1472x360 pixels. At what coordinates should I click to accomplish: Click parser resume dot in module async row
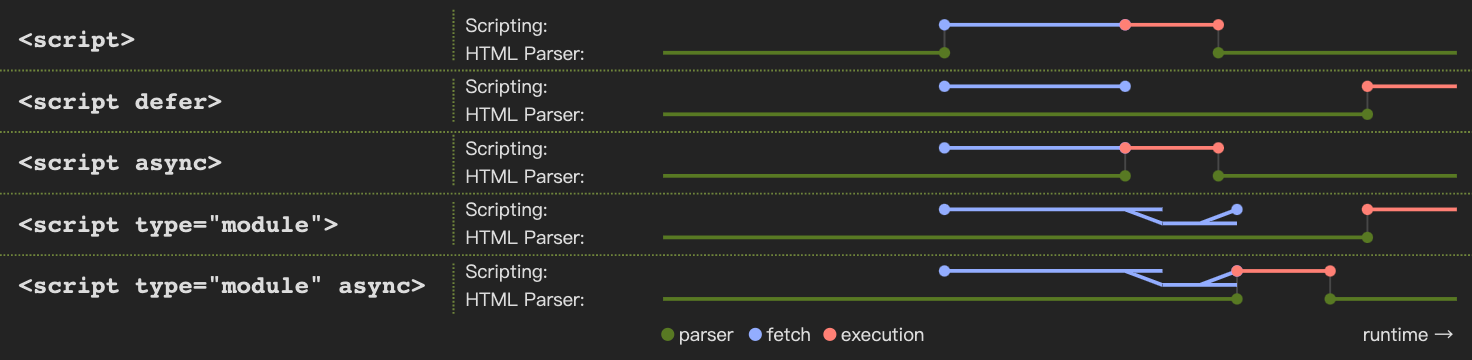tap(1330, 298)
